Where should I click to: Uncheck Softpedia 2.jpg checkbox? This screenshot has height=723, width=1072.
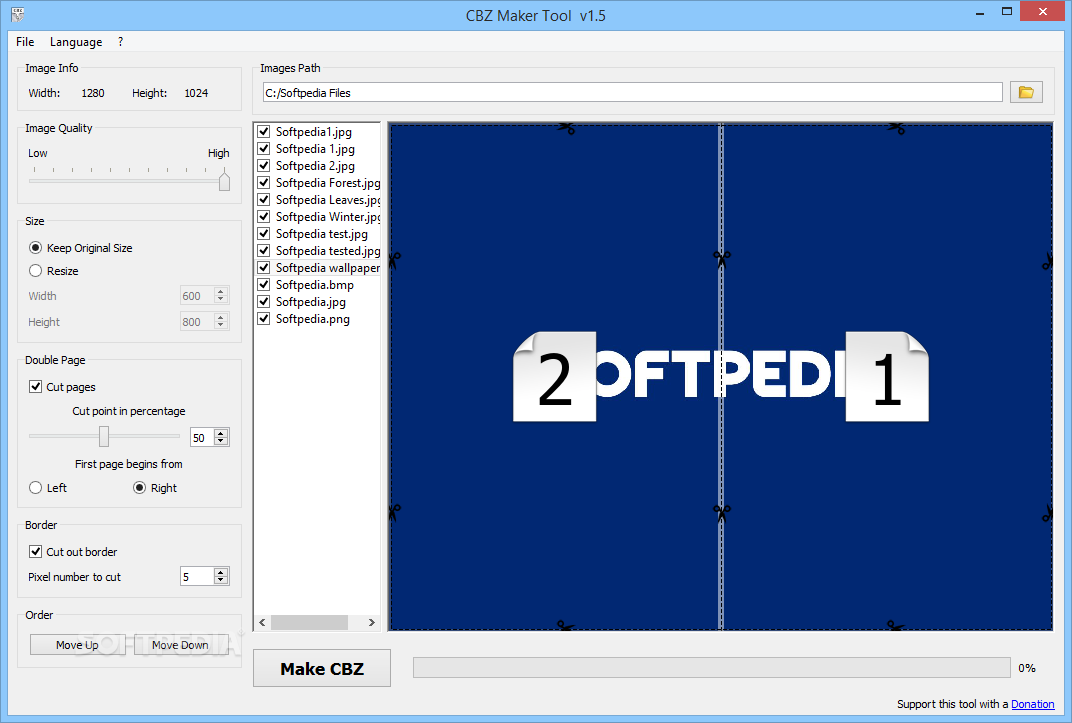coord(264,165)
